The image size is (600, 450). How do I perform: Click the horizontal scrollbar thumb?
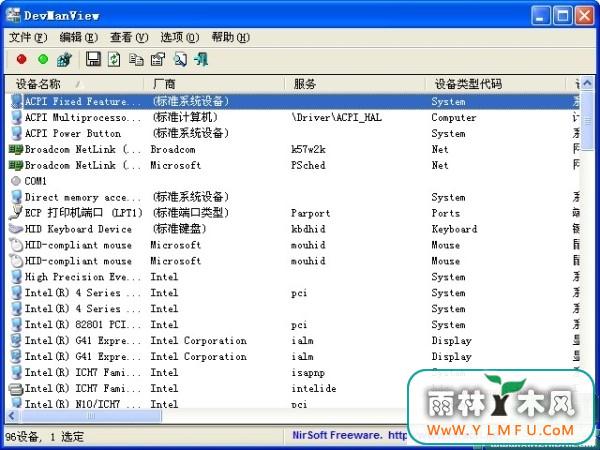[x=91, y=416]
